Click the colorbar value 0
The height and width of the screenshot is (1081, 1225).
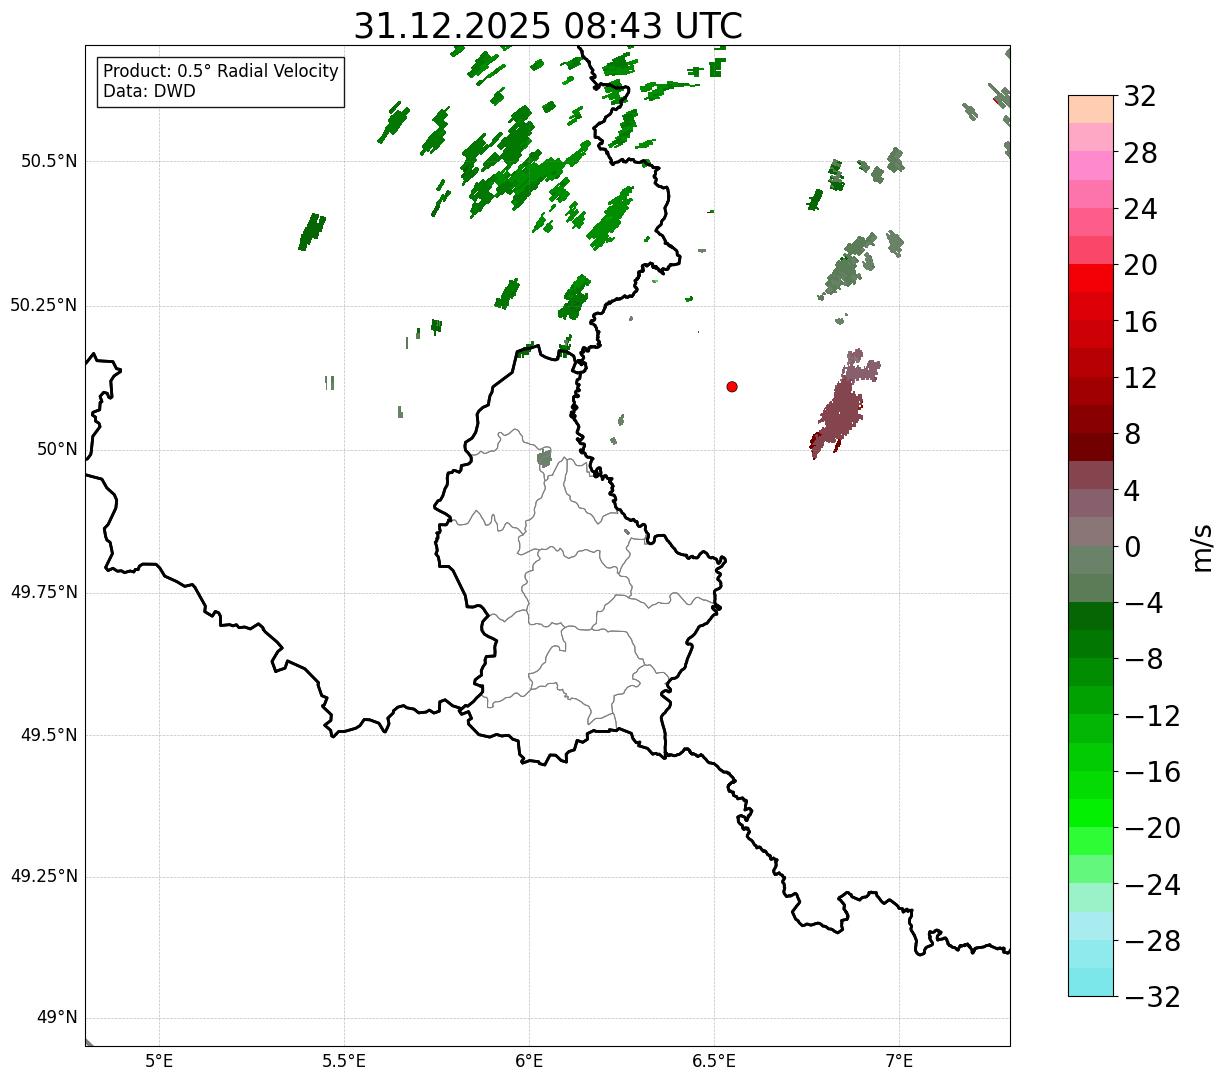[x=1133, y=547]
